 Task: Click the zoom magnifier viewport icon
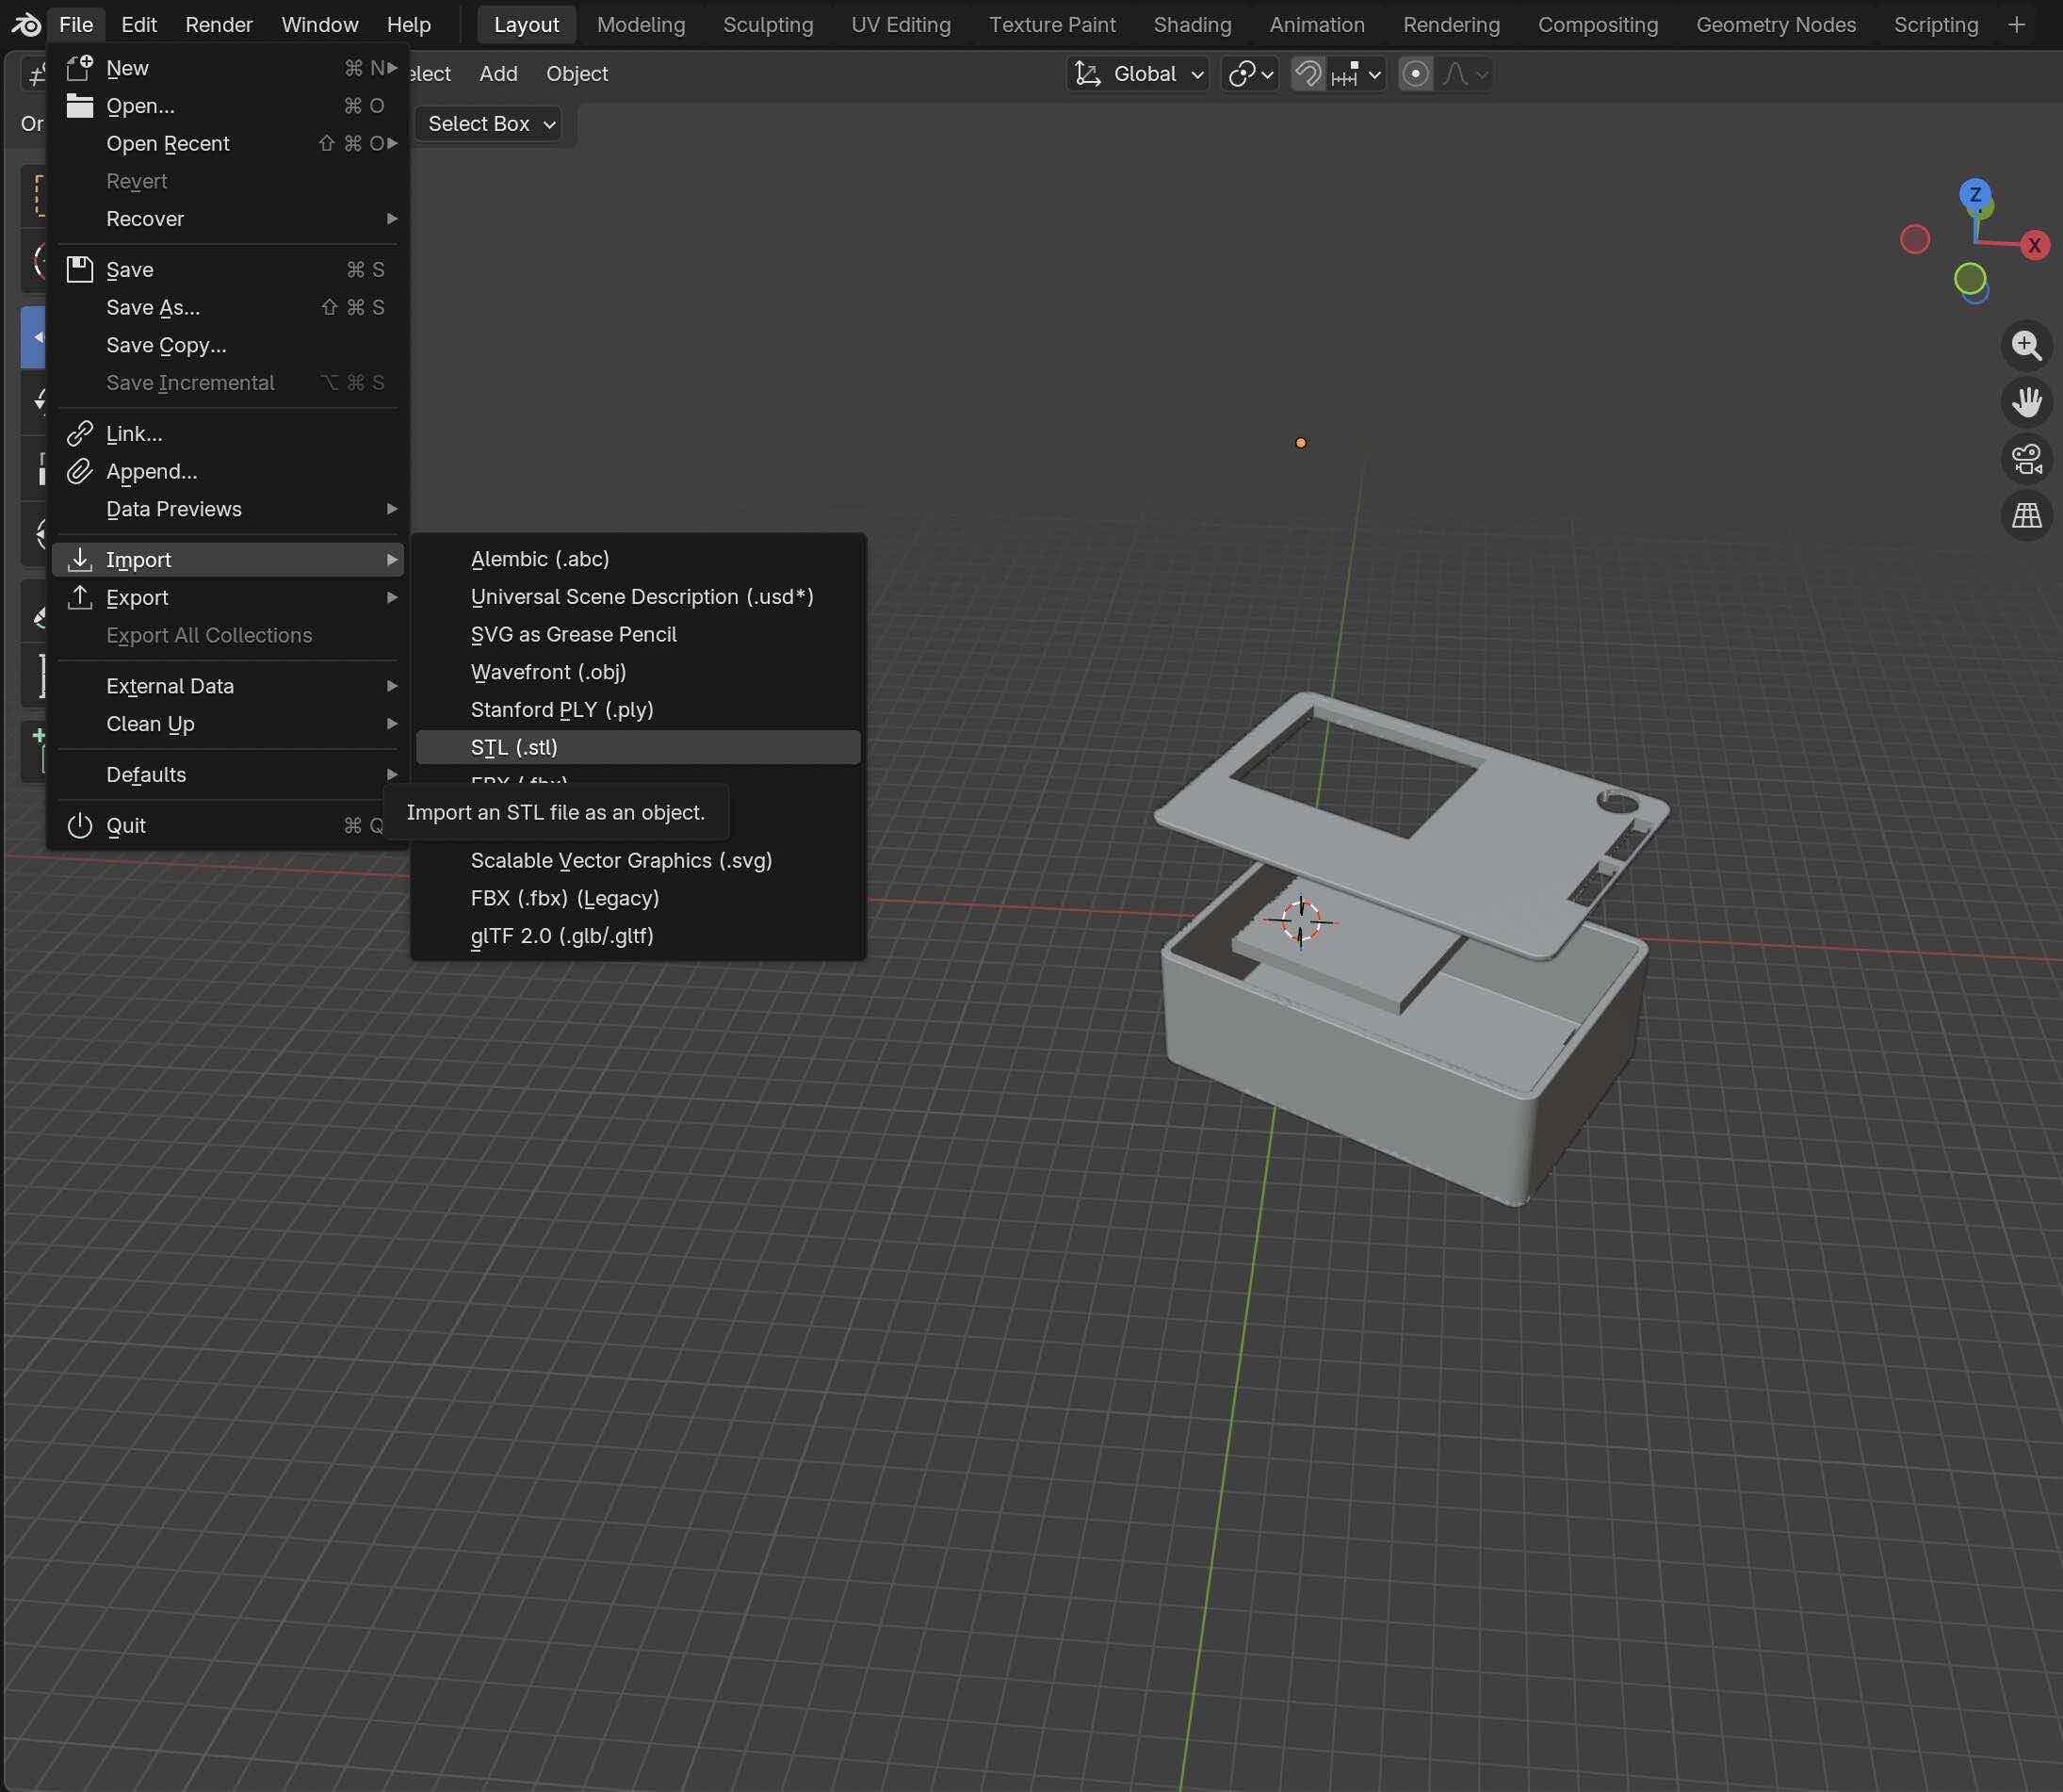(2026, 346)
